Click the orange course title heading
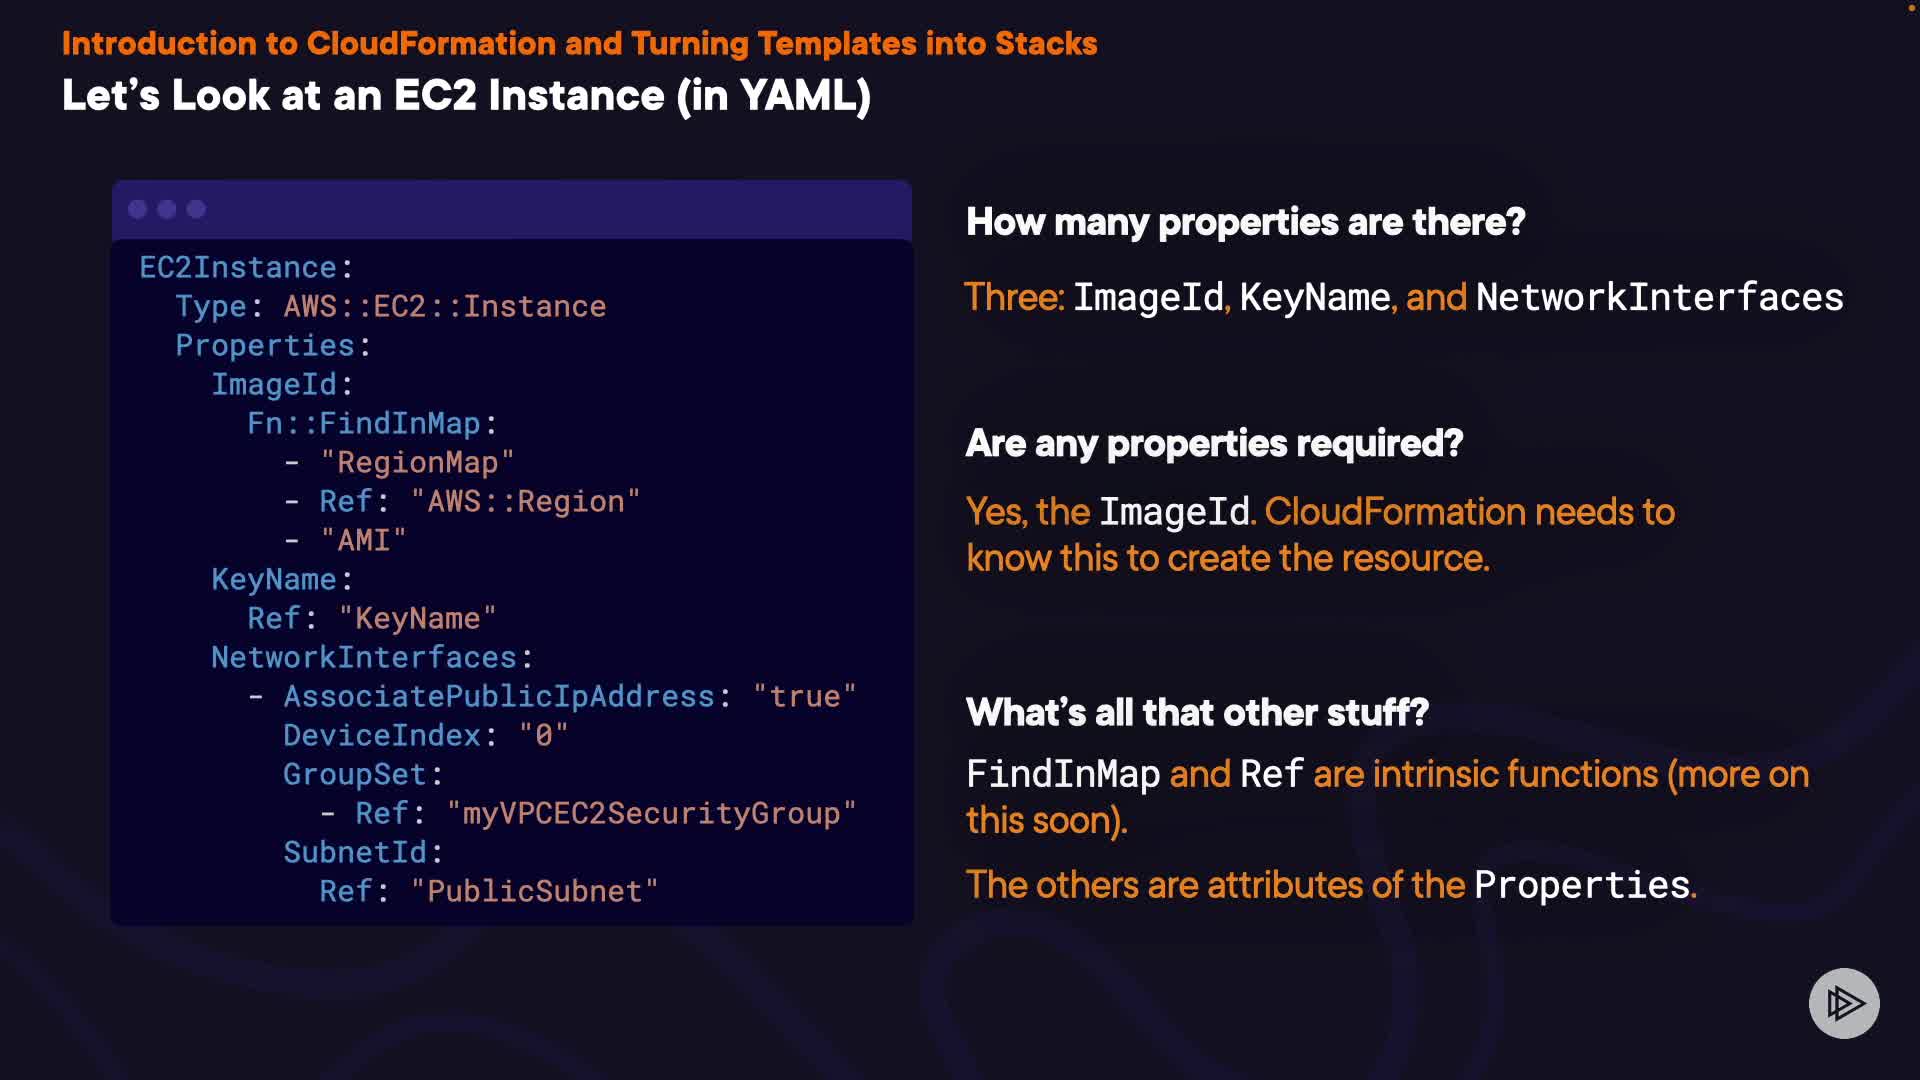This screenshot has height=1080, width=1920. click(x=579, y=44)
